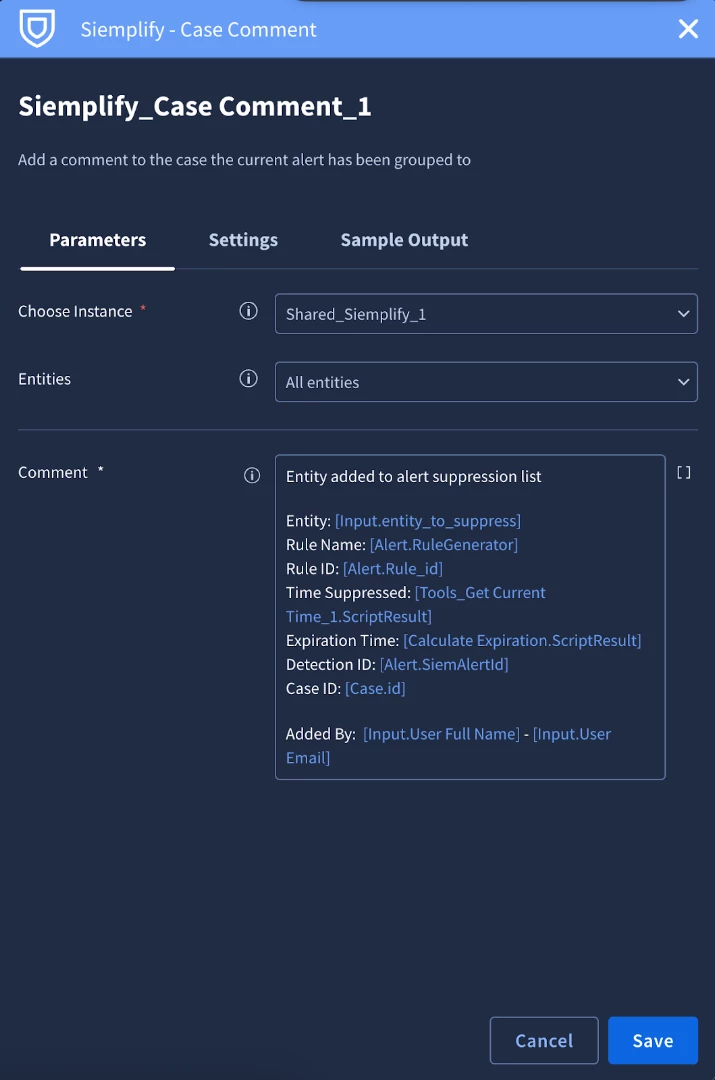Viewport: 715px width, 1080px height.
Task: Save the case comment action
Action: [x=653, y=1040]
